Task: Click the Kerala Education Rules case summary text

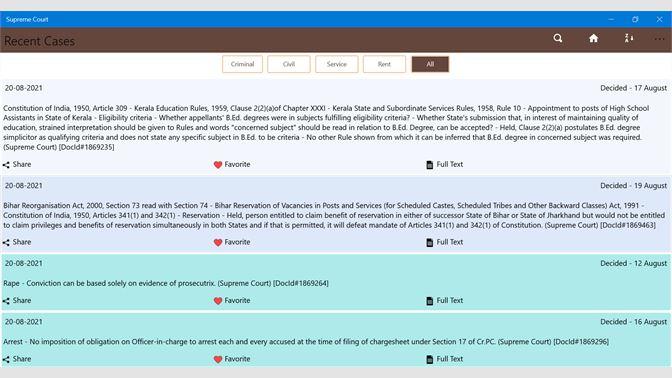Action: coord(326,127)
